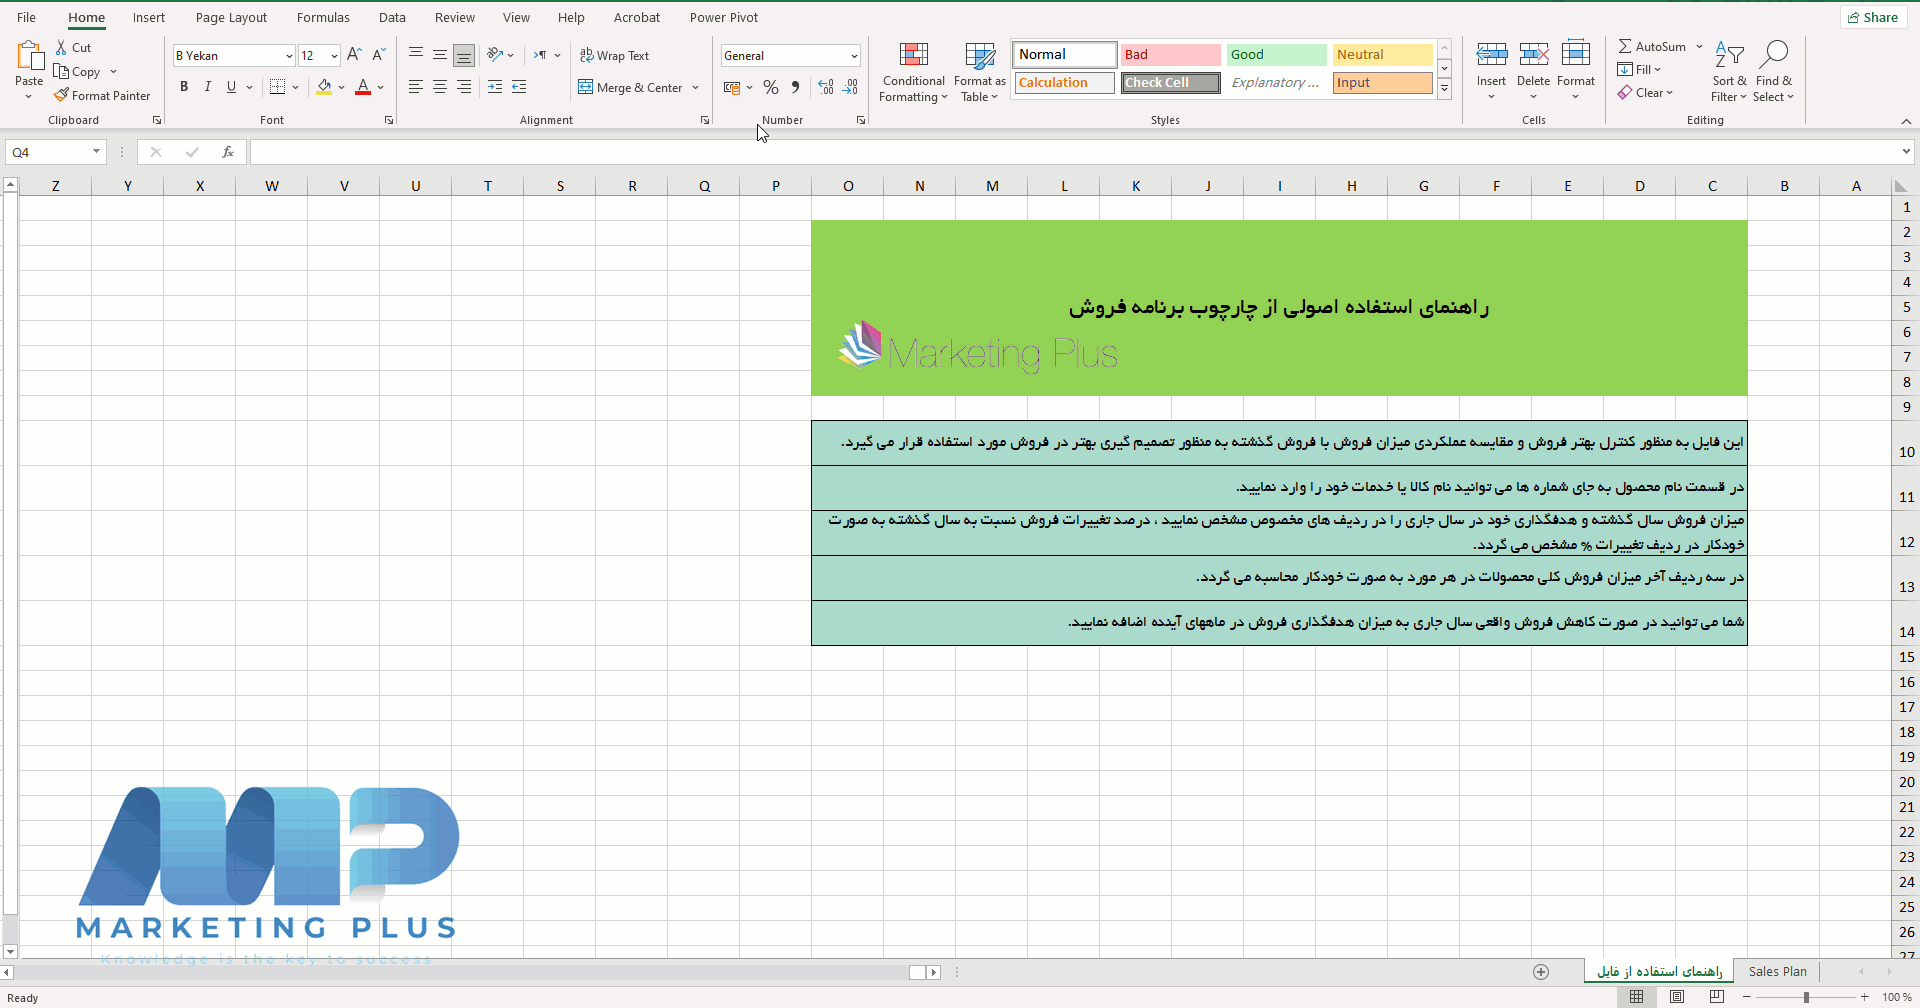Viewport: 1920px width, 1008px height.
Task: Open Sort & Filter options
Action: (1729, 71)
